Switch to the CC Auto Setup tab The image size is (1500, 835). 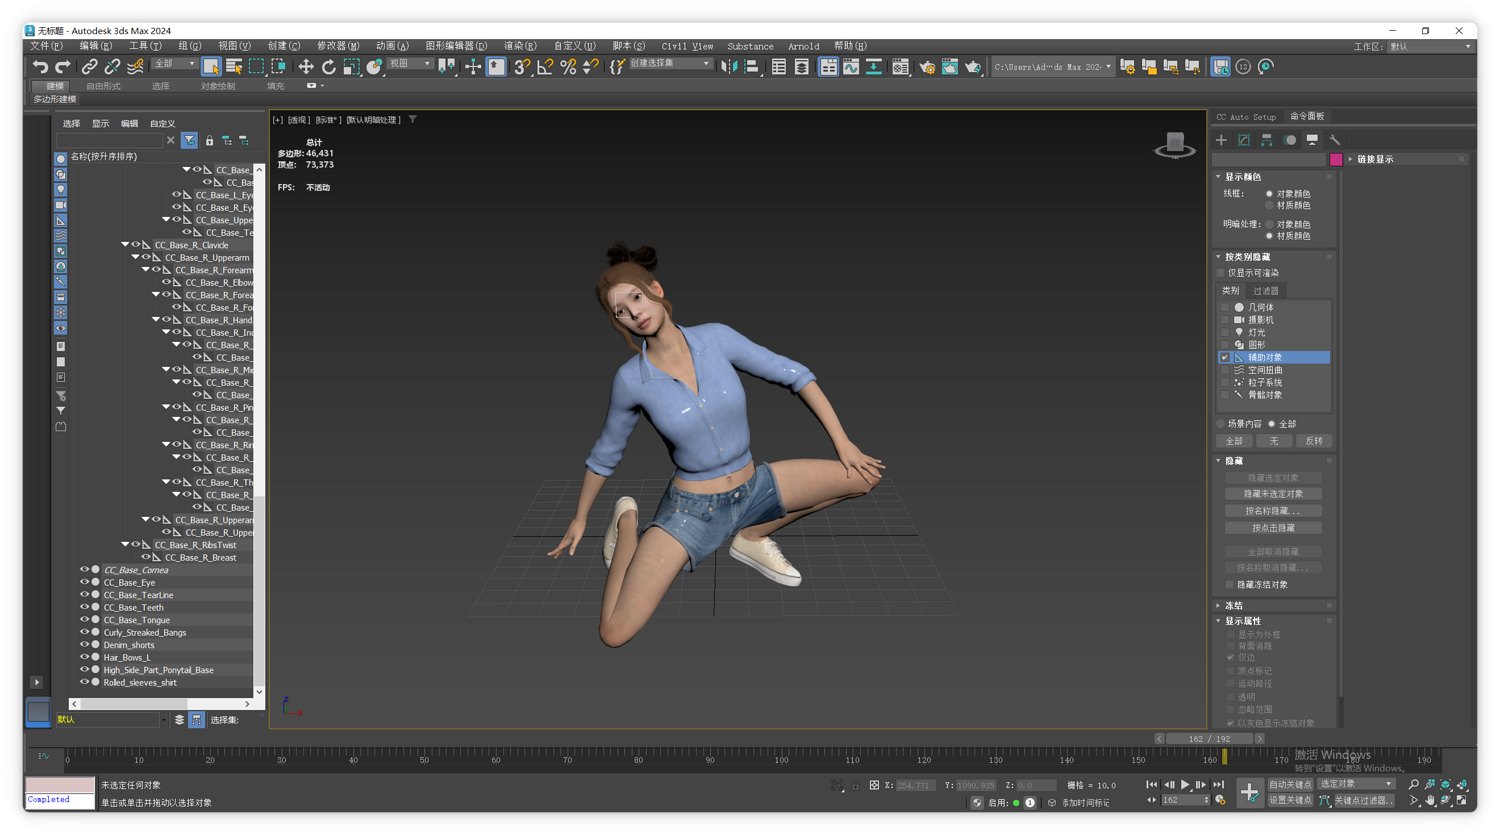[1246, 117]
